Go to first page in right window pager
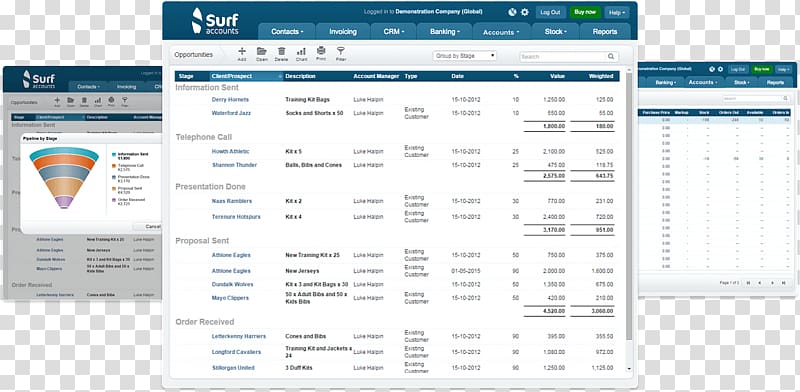 pos(748,282)
